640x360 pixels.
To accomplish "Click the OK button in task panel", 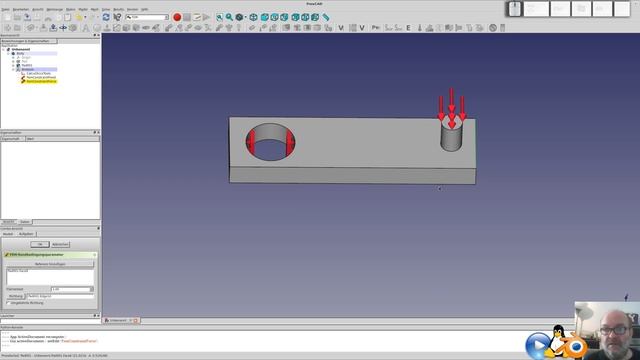I will [x=40, y=244].
